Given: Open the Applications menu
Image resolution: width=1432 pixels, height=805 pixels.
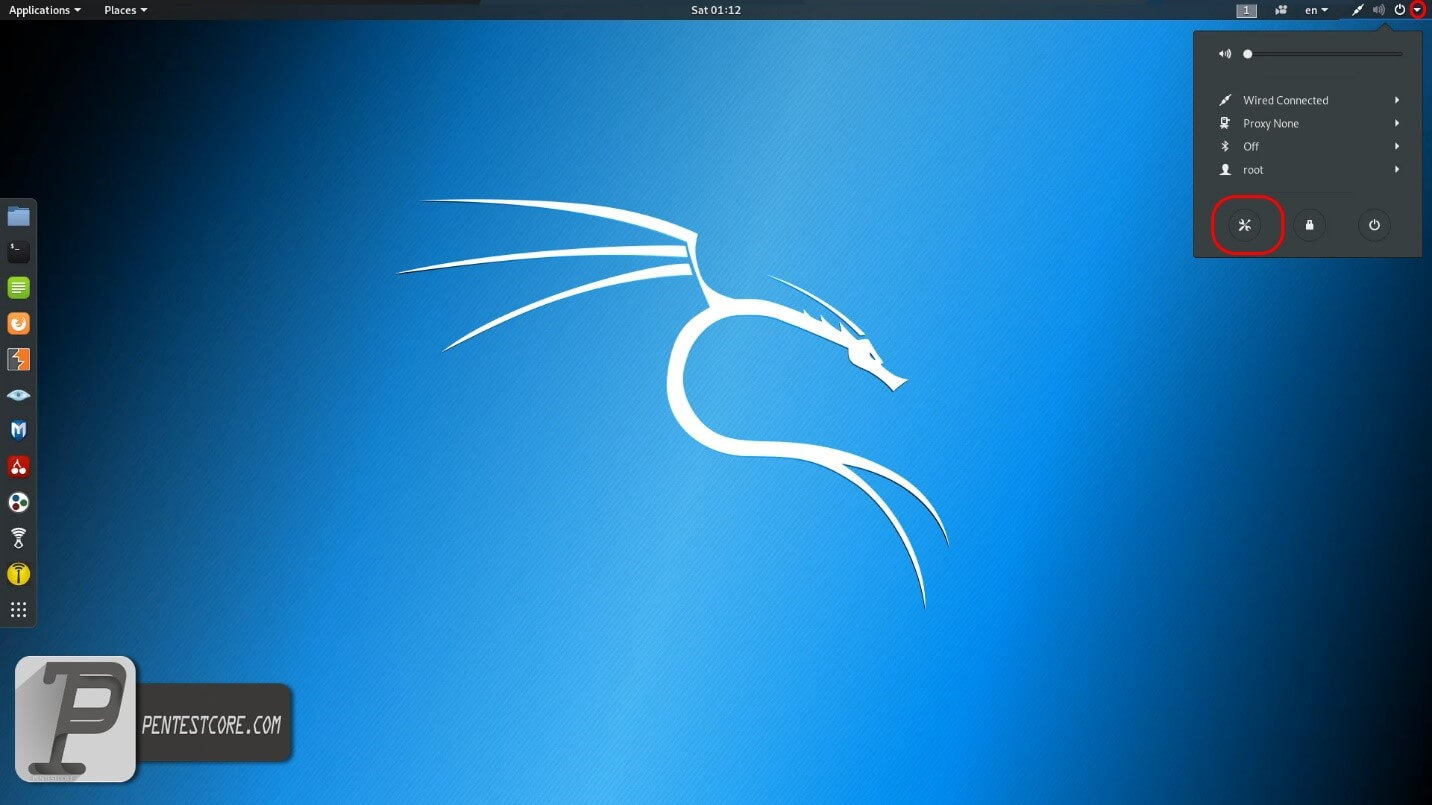Looking at the screenshot, I should [x=45, y=10].
